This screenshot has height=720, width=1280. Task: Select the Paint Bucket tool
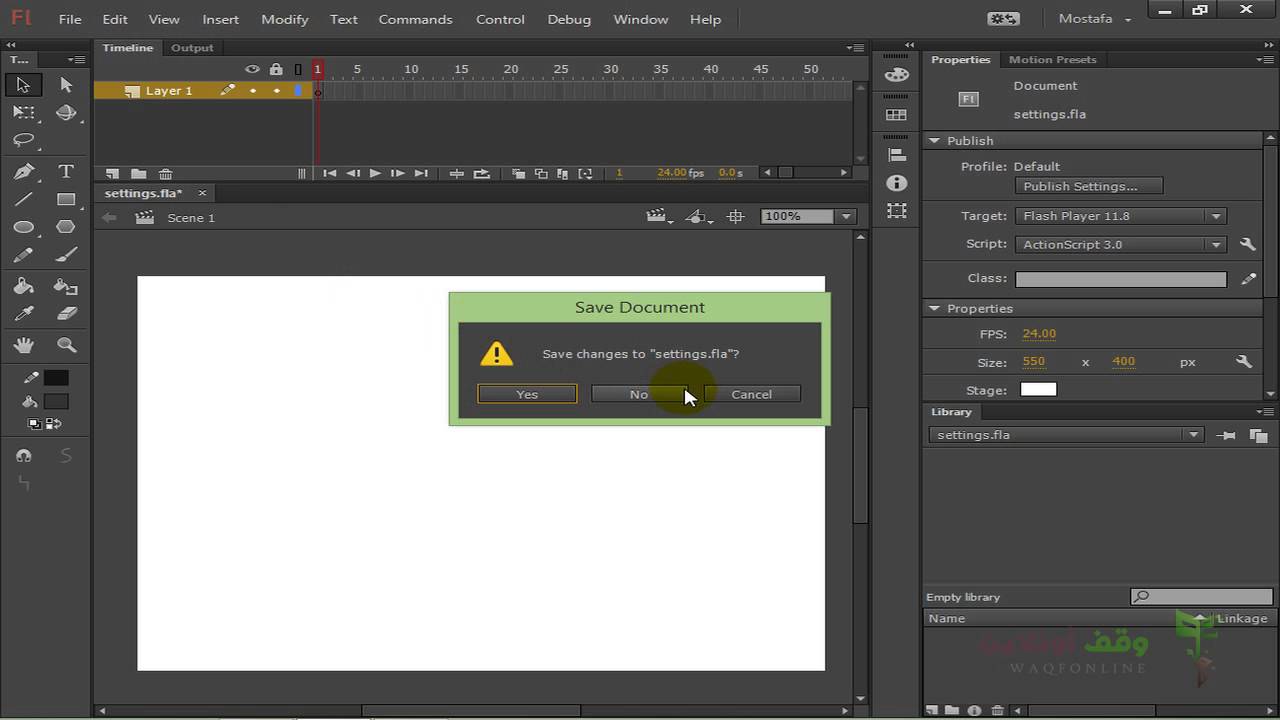24,286
